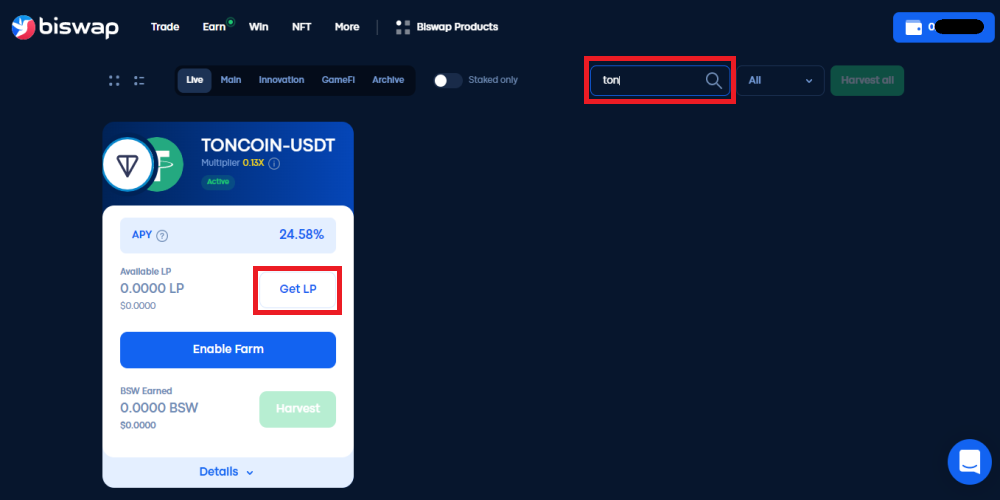Click the Biswap logo
1000x500 pixels.
[x=65, y=27]
